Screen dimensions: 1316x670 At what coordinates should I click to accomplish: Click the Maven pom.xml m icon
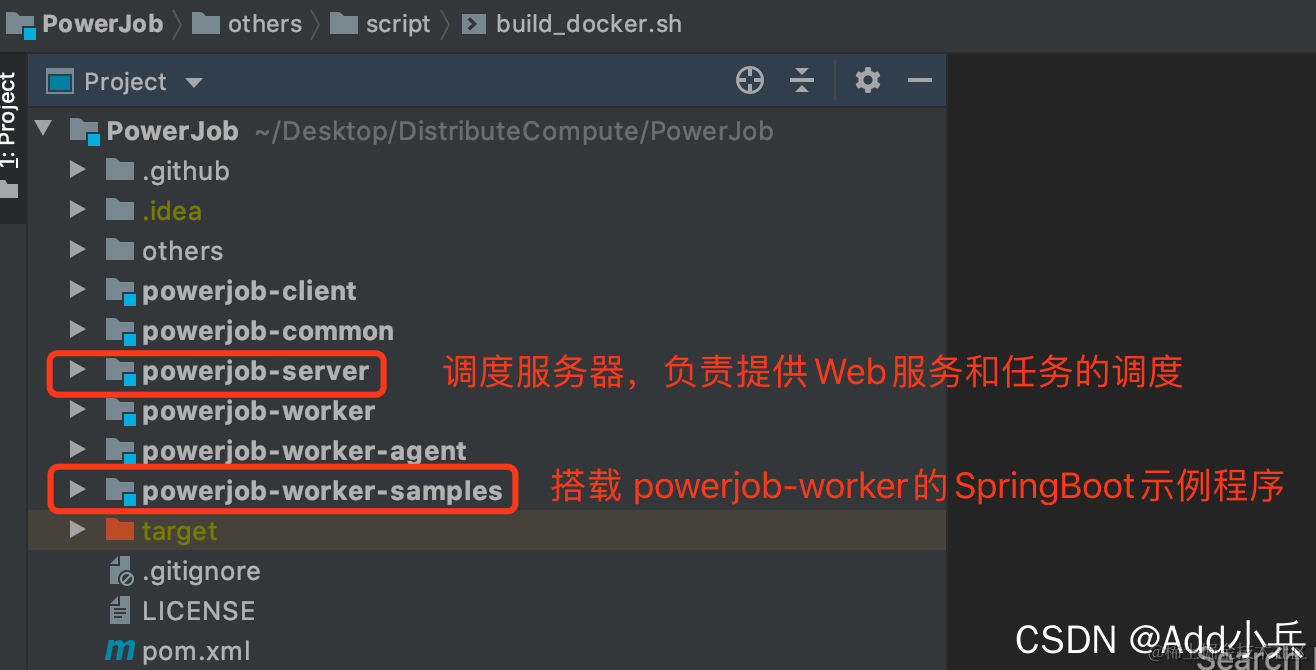pyautogui.click(x=120, y=651)
